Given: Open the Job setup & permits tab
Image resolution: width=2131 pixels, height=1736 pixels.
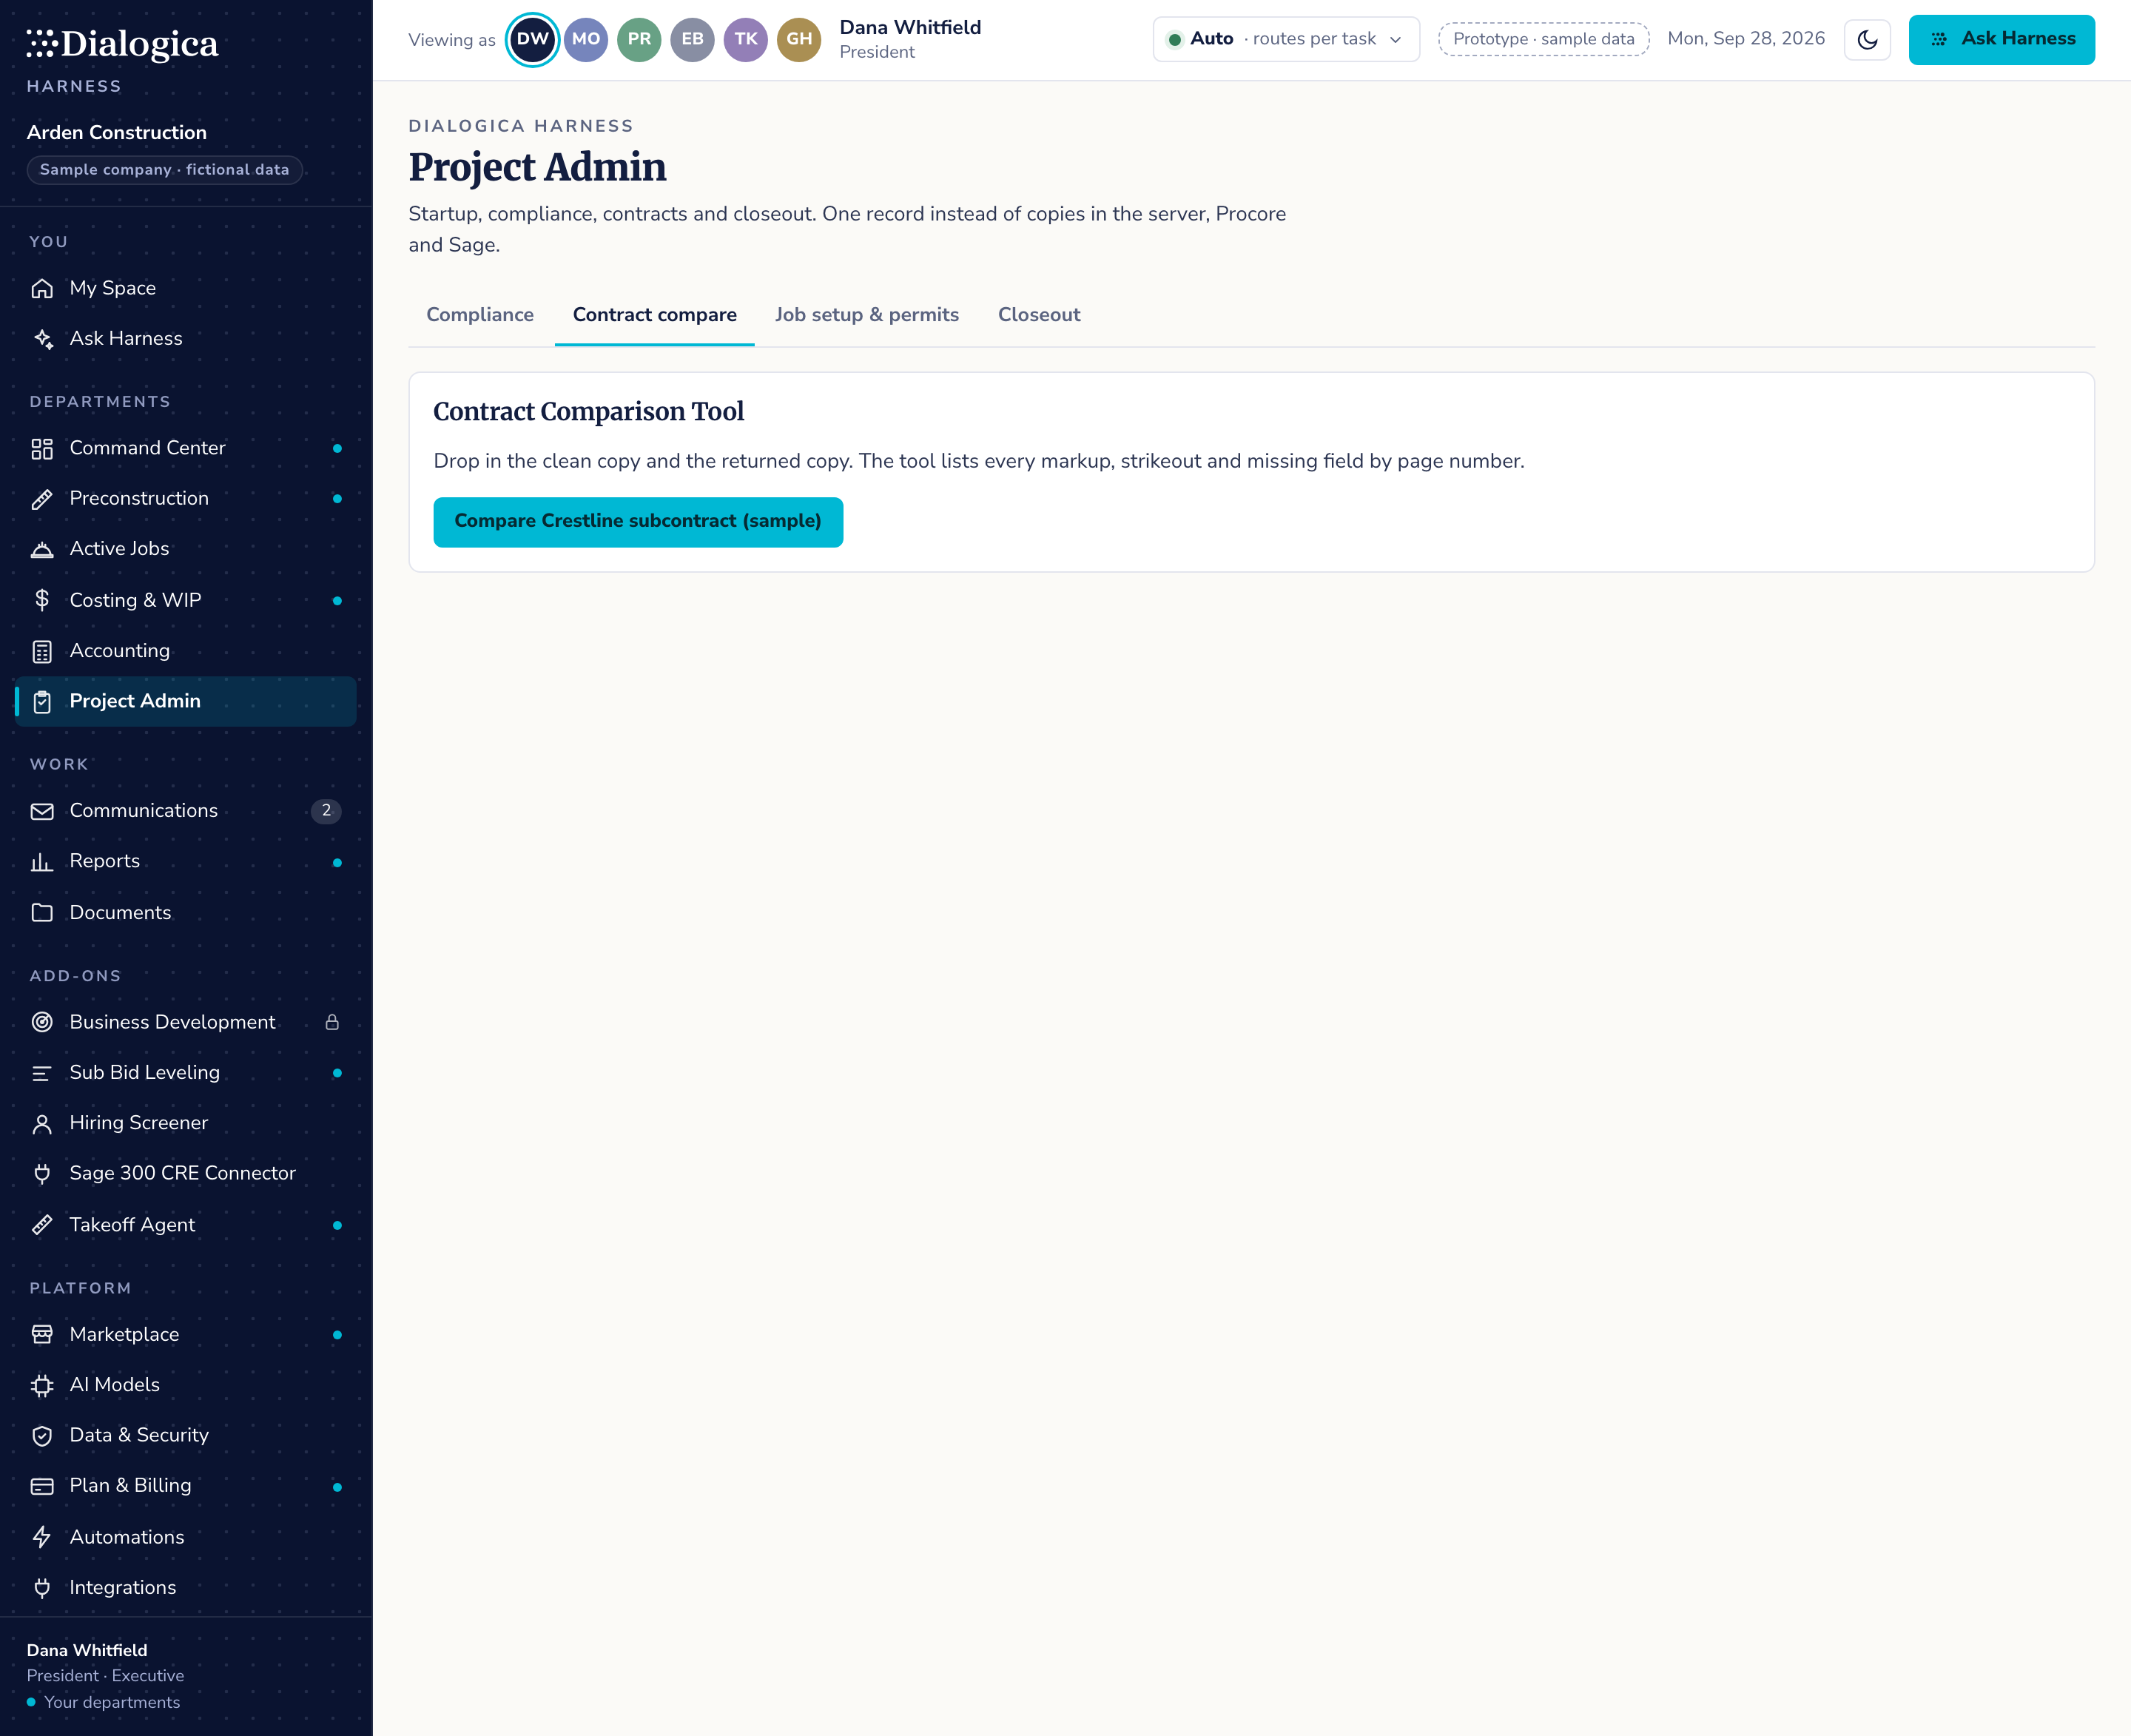Looking at the screenshot, I should 867,315.
